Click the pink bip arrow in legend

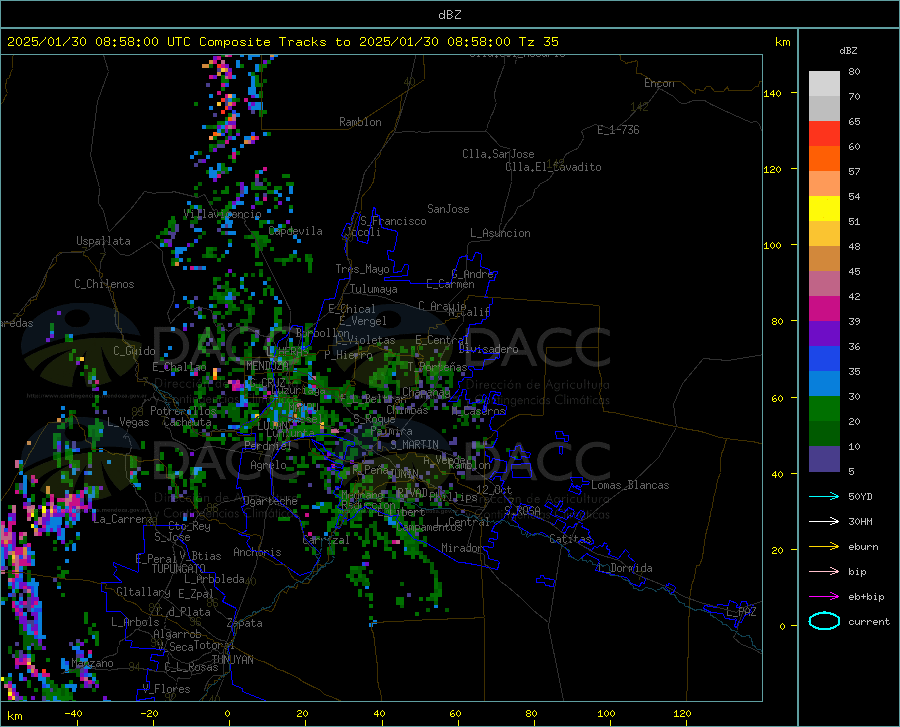pyautogui.click(x=824, y=572)
